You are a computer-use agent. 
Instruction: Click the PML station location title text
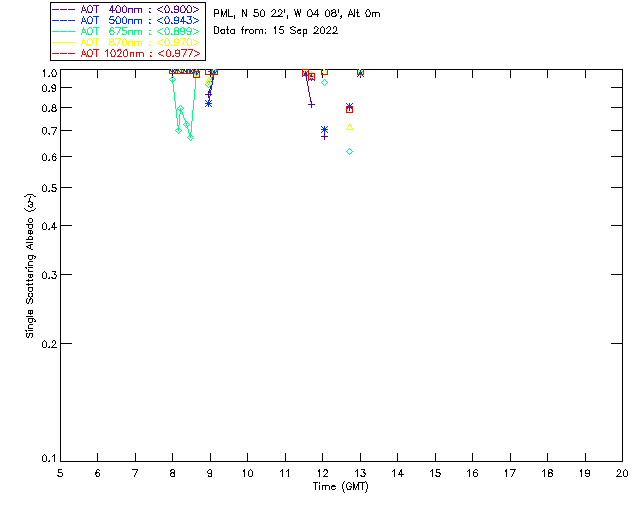click(297, 13)
